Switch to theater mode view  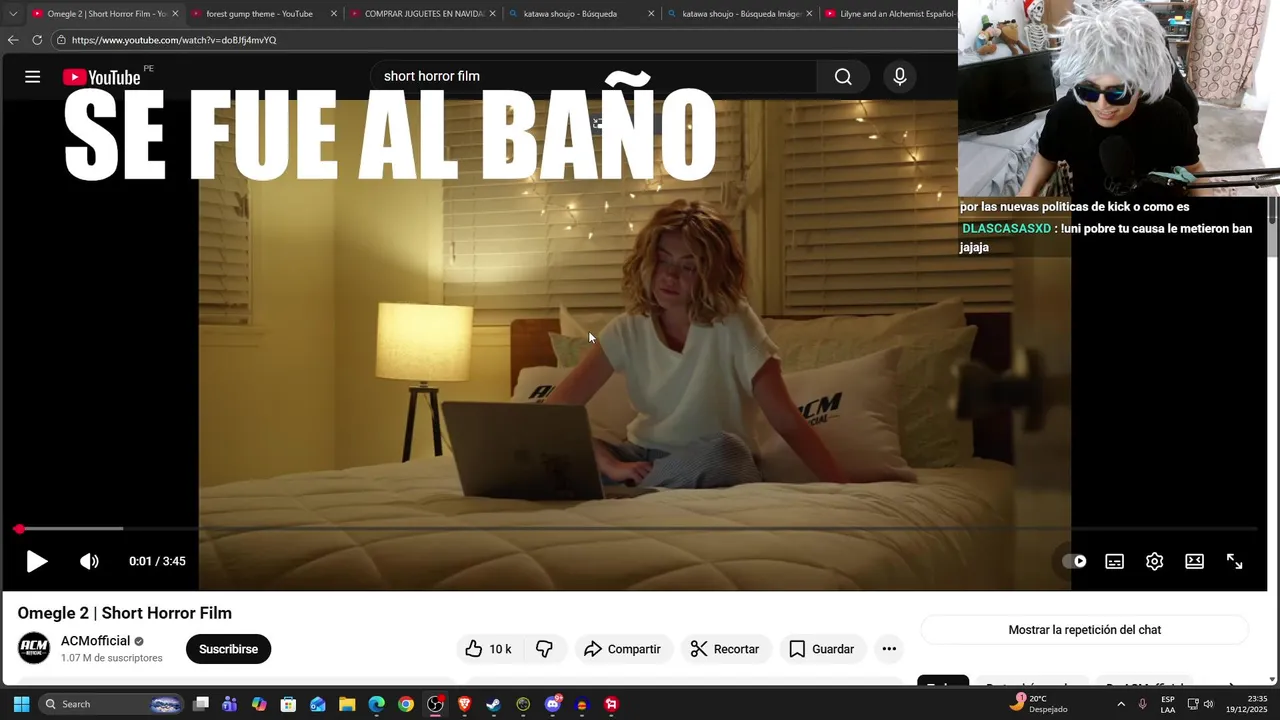coord(1194,562)
